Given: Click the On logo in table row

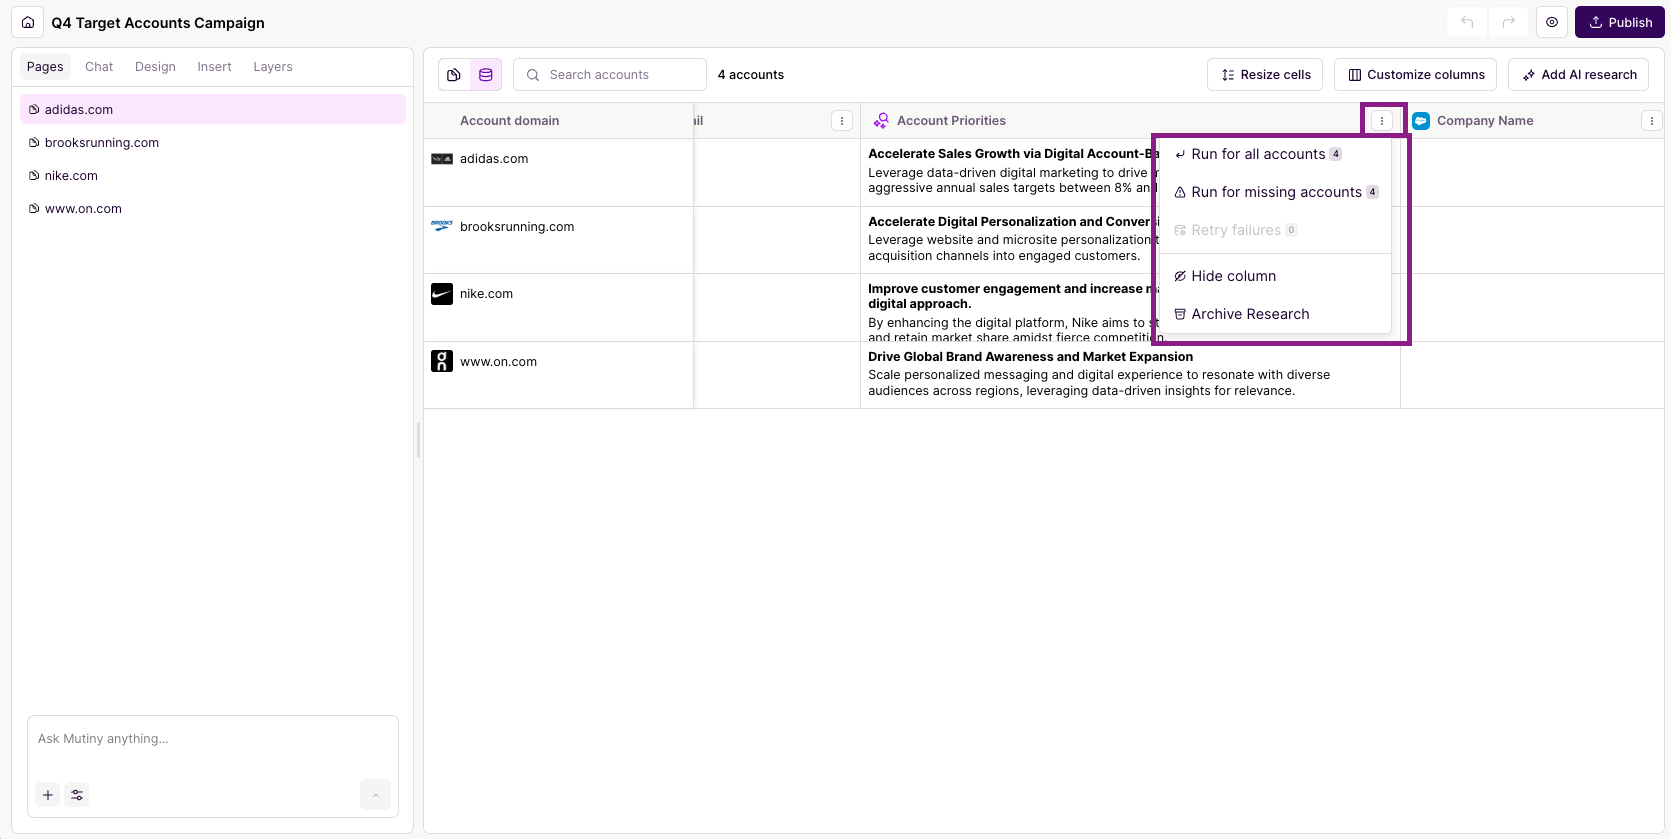Looking at the screenshot, I should click(442, 361).
